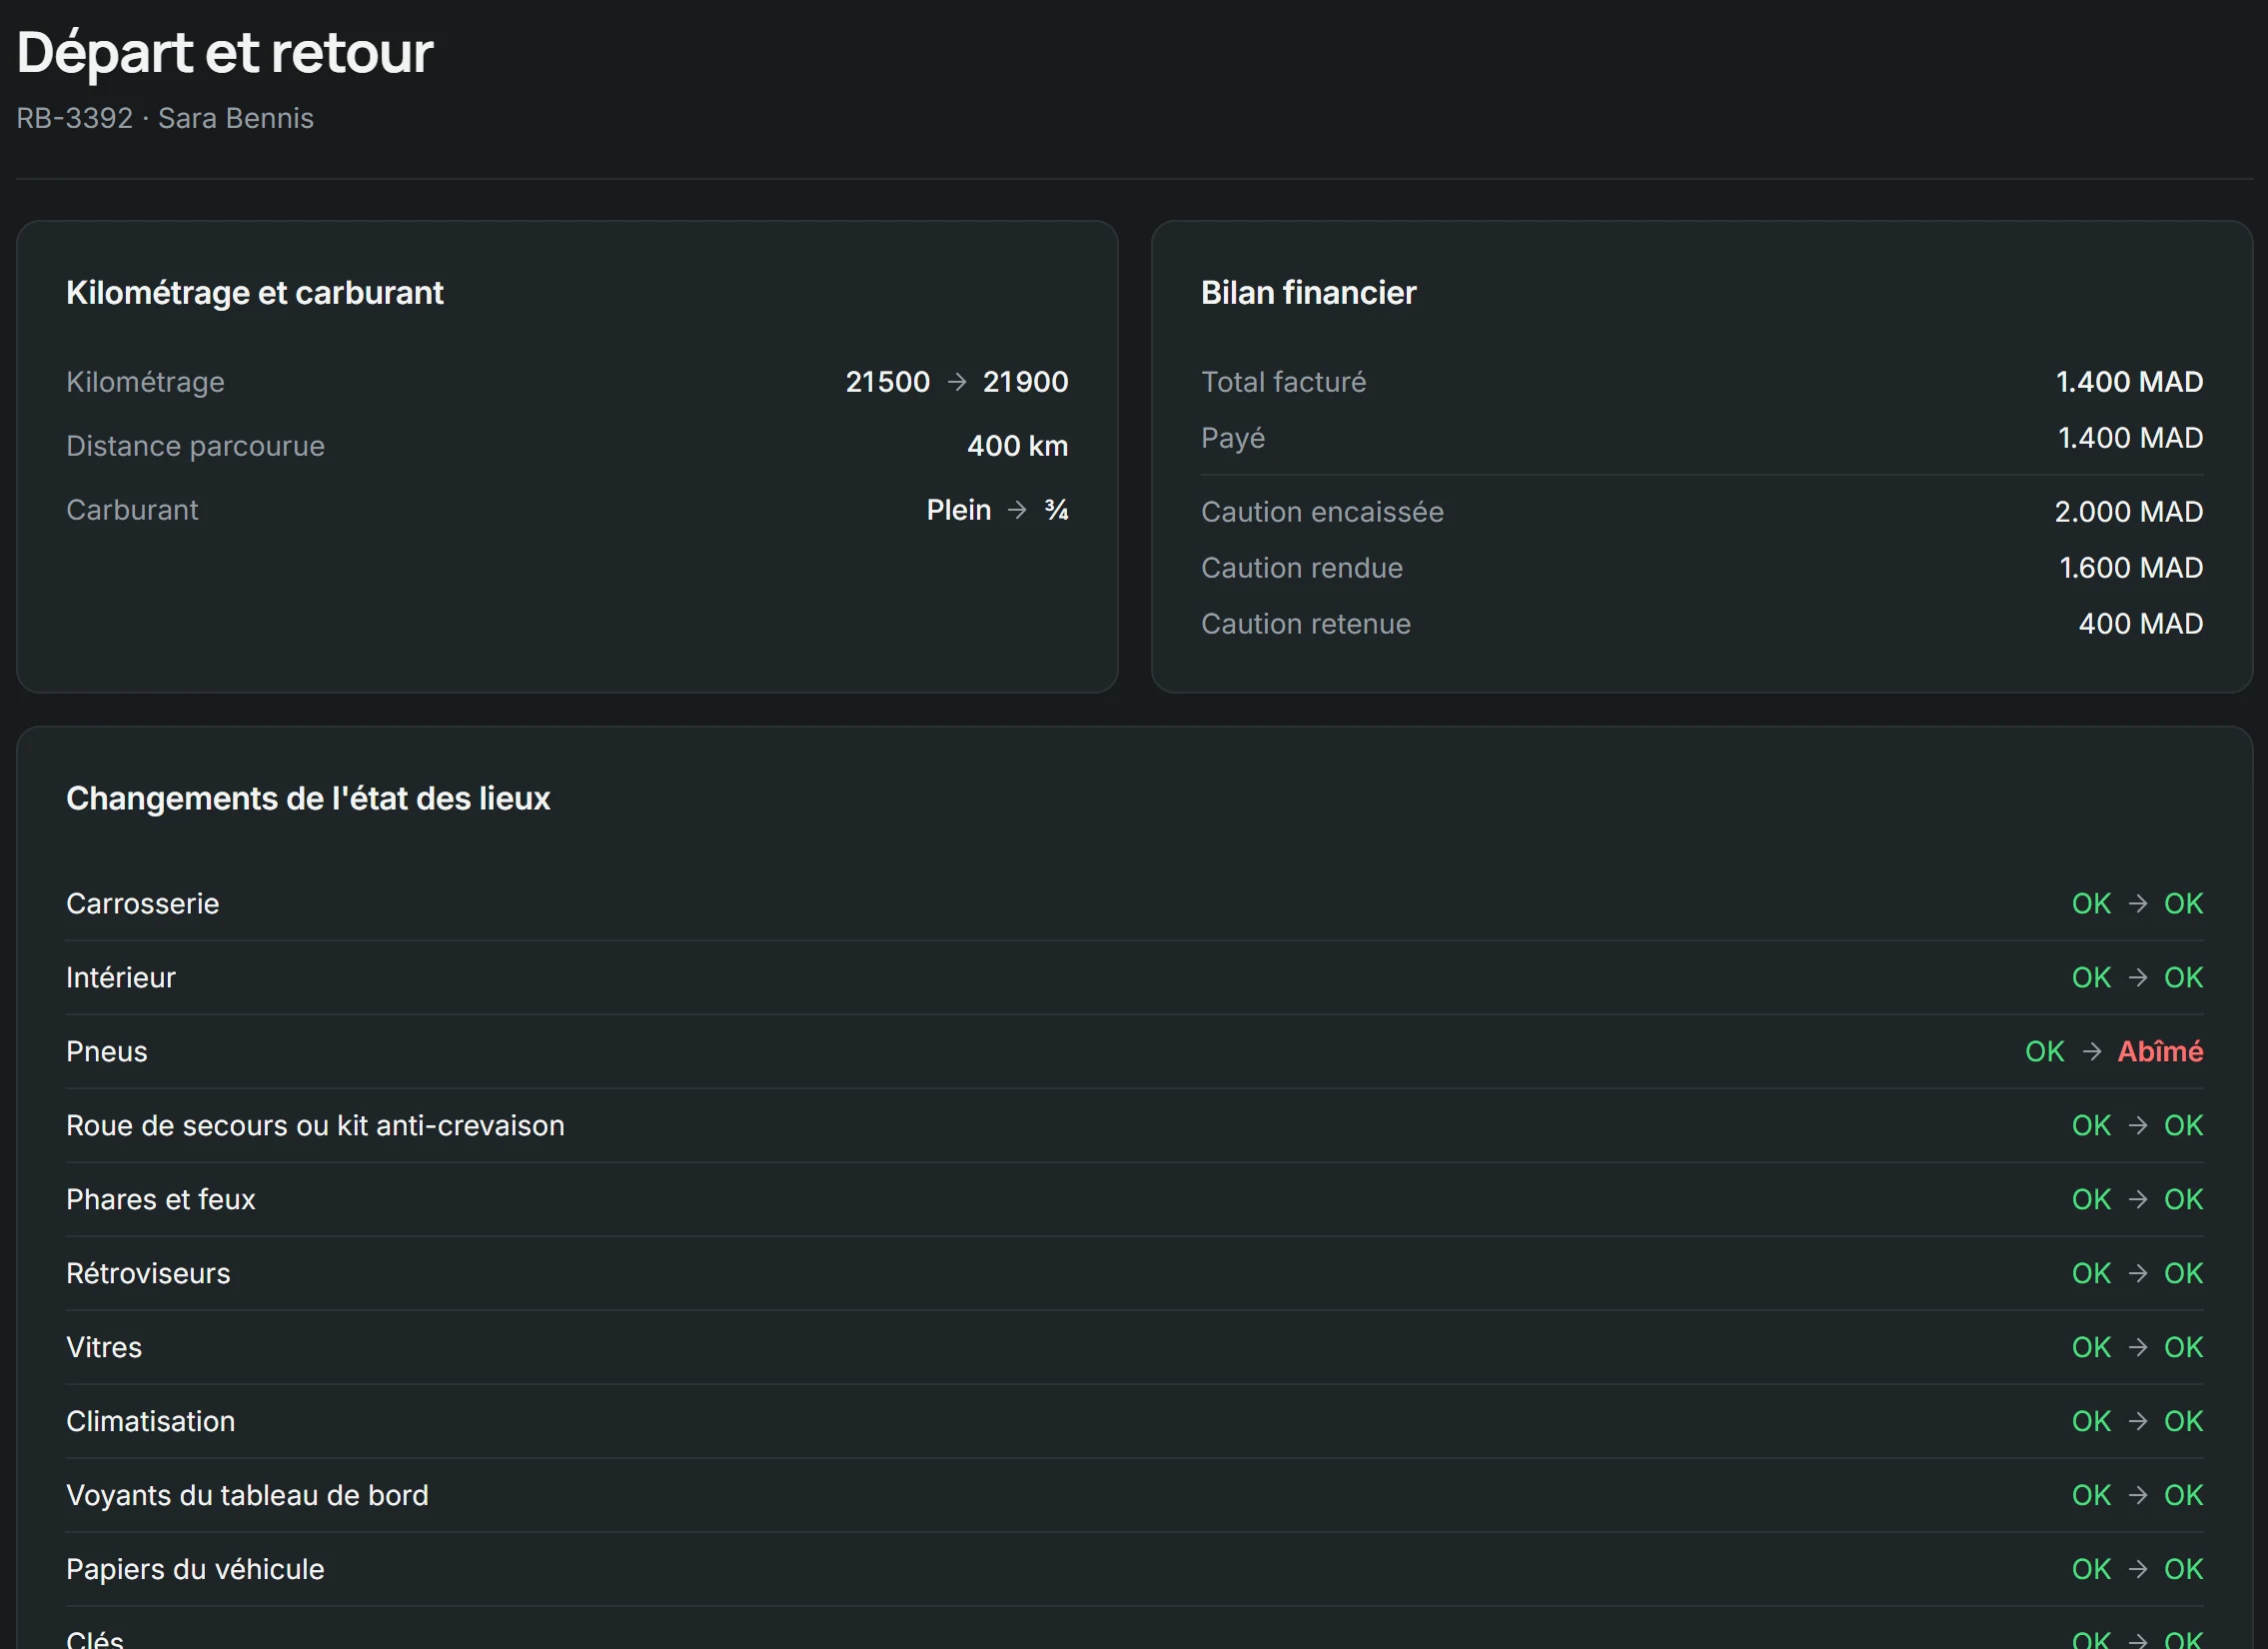Click the 'Changements de l'état des lieux' heading
2268x1649 pixels.
[308, 798]
